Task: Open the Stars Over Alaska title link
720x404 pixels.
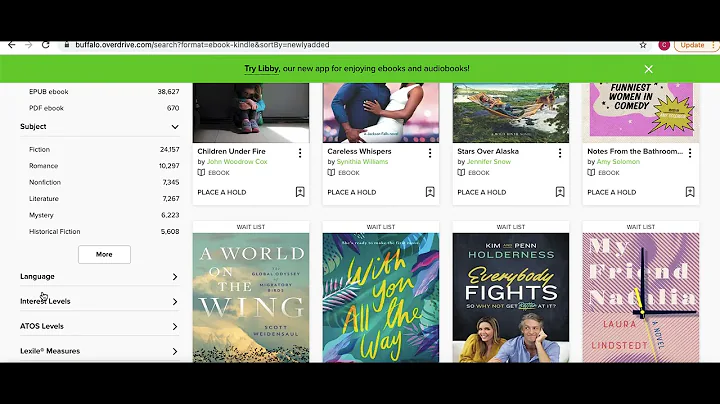Action: tap(488, 151)
